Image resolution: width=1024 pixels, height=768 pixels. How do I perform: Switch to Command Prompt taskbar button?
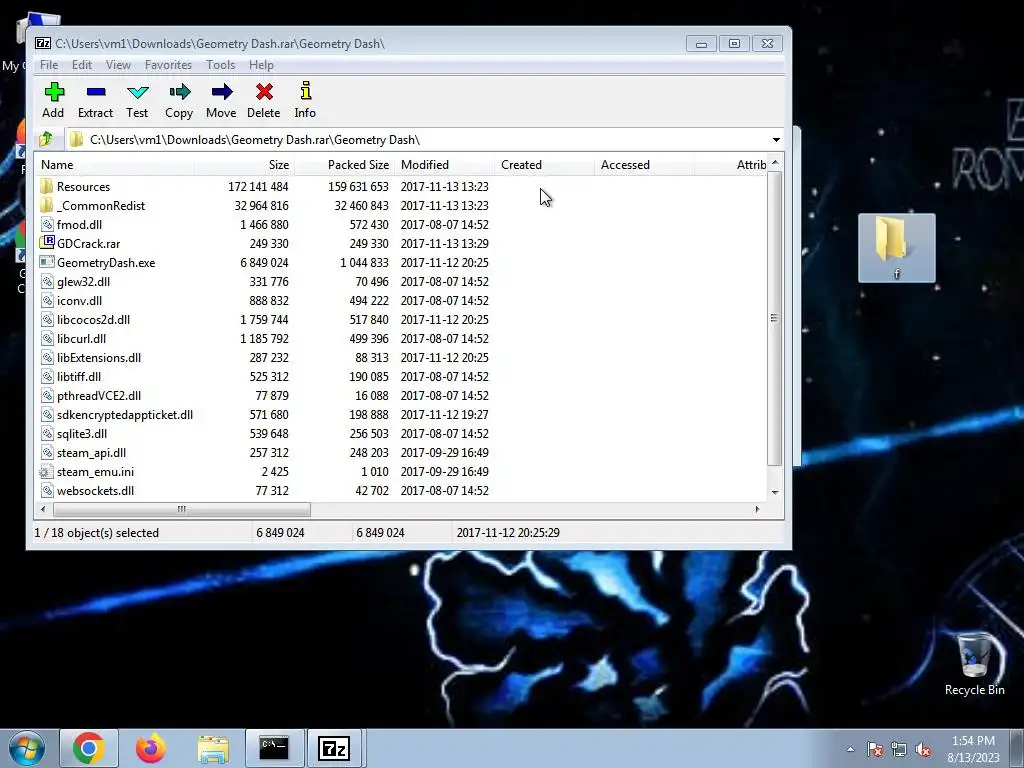(274, 748)
